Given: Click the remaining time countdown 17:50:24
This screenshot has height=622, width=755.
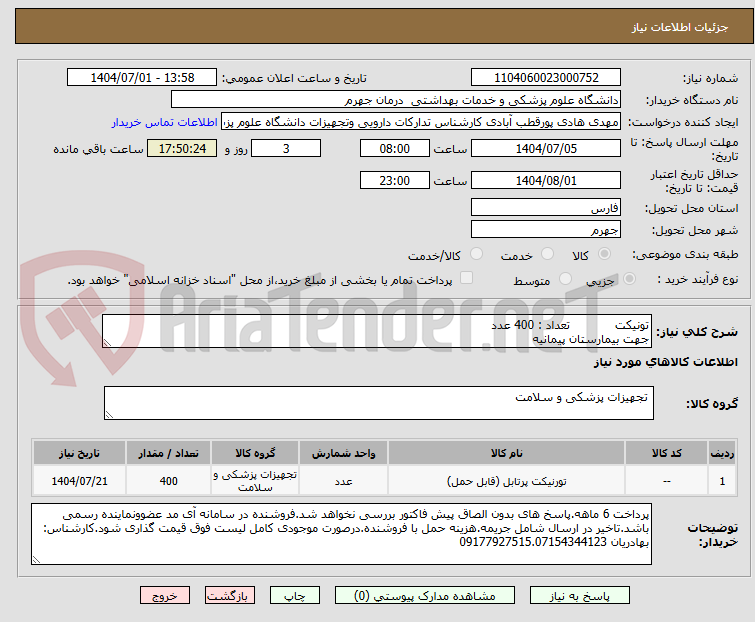Looking at the screenshot, I should pos(182,148).
